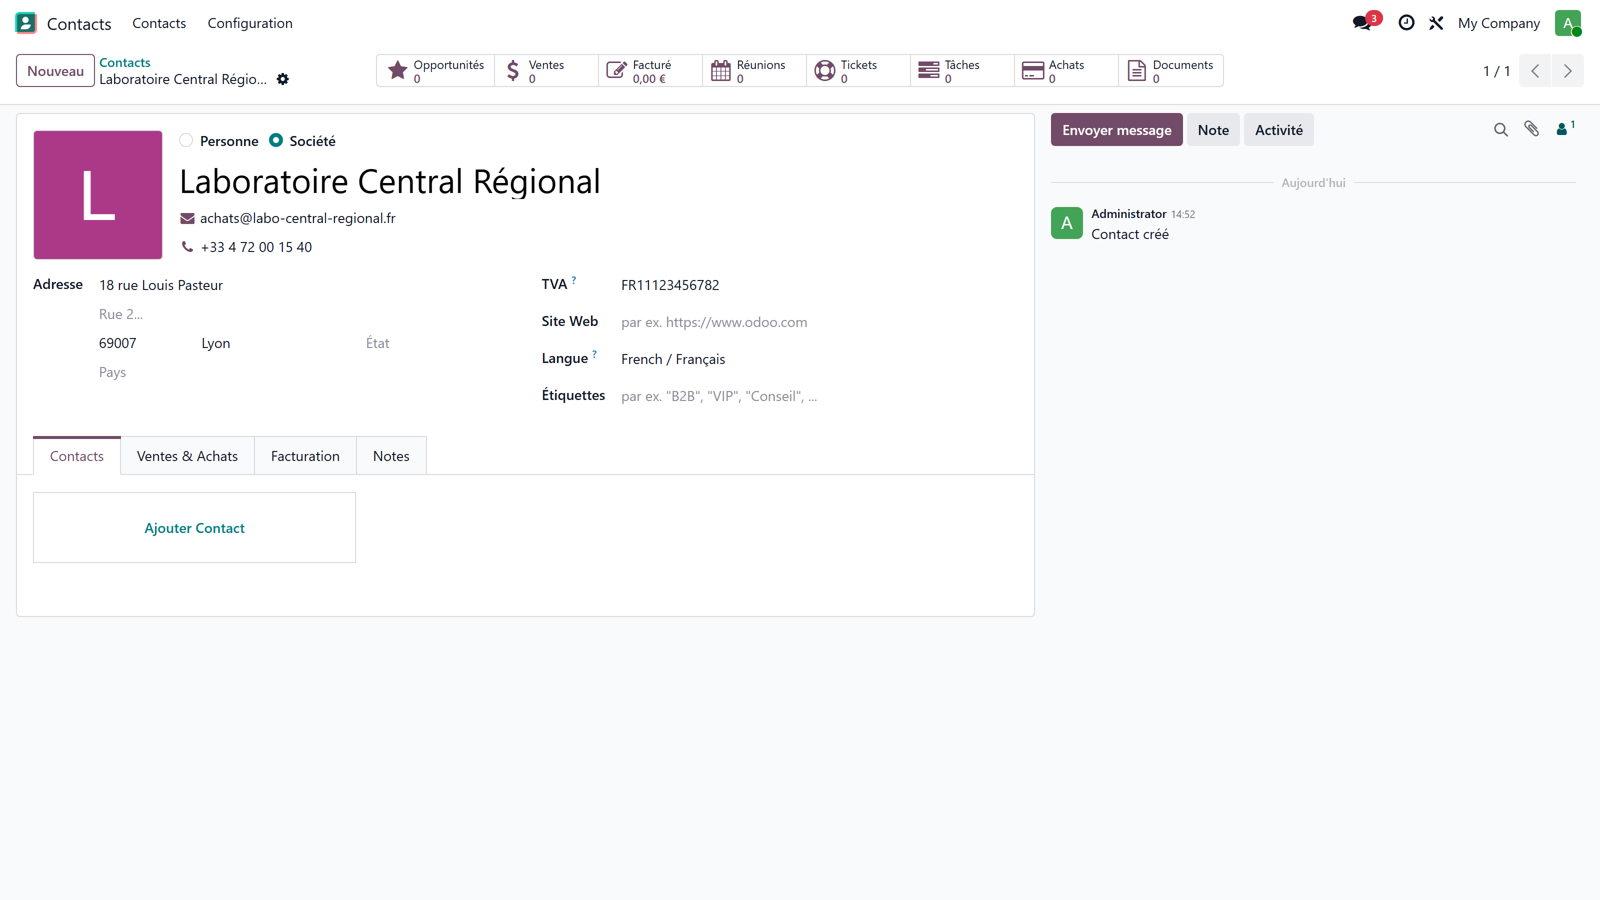The width and height of the screenshot is (1600, 900).
Task: Open the Configuration menu
Action: coord(250,23)
